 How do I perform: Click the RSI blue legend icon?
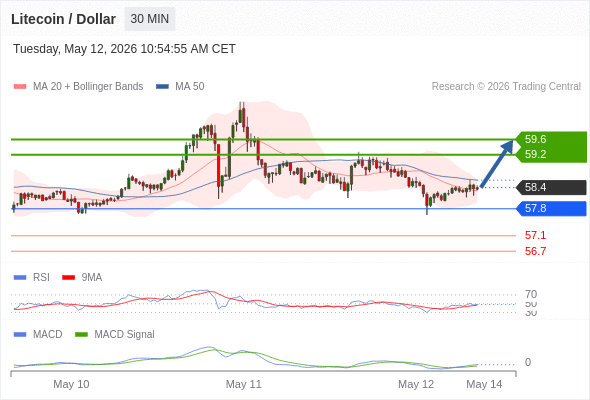(x=20, y=278)
